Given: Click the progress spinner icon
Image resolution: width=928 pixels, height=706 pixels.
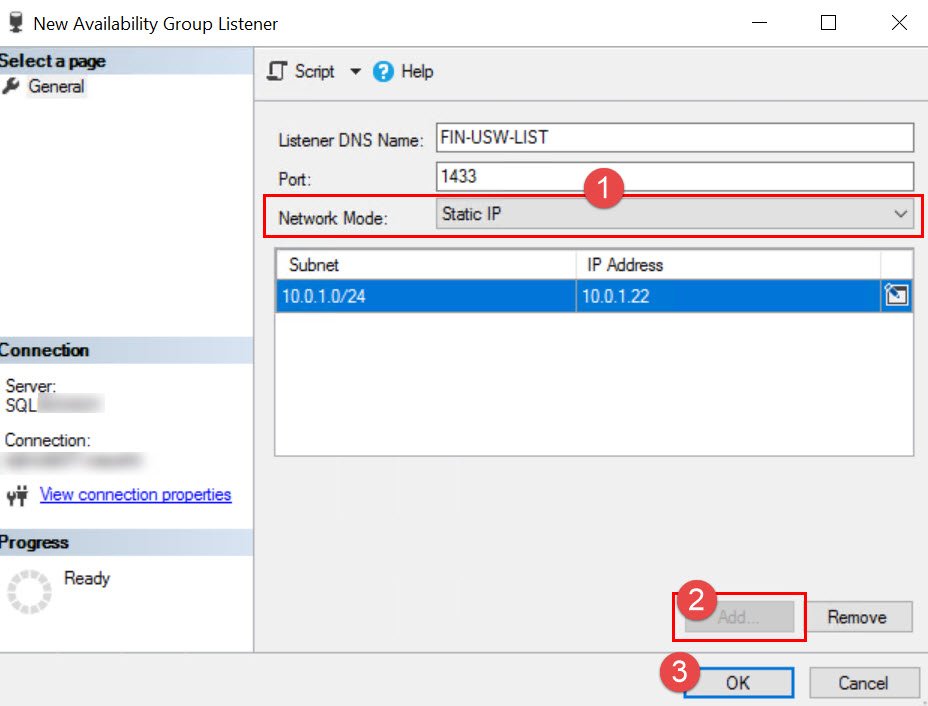Looking at the screenshot, I should pos(29,592).
